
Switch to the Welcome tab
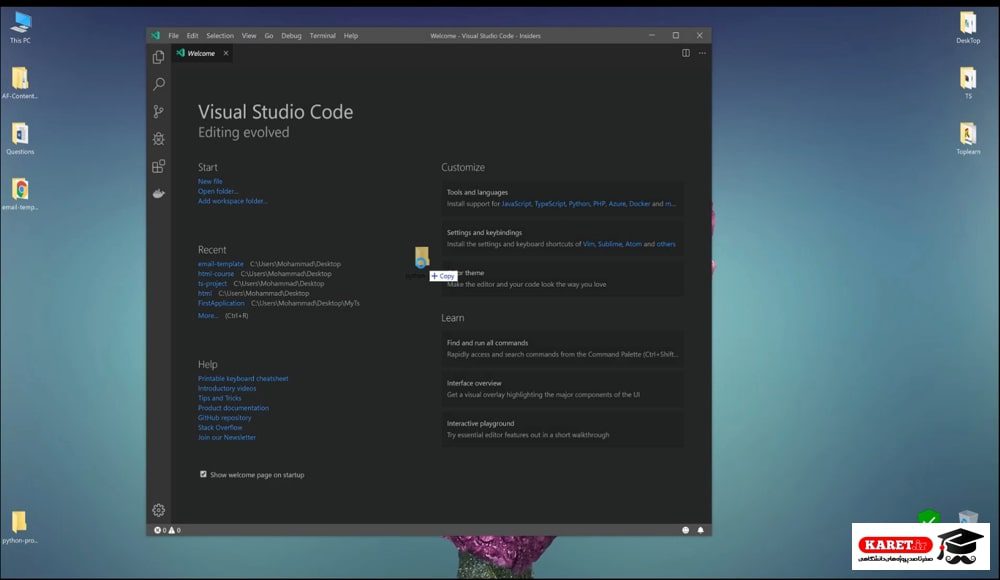[x=201, y=53]
